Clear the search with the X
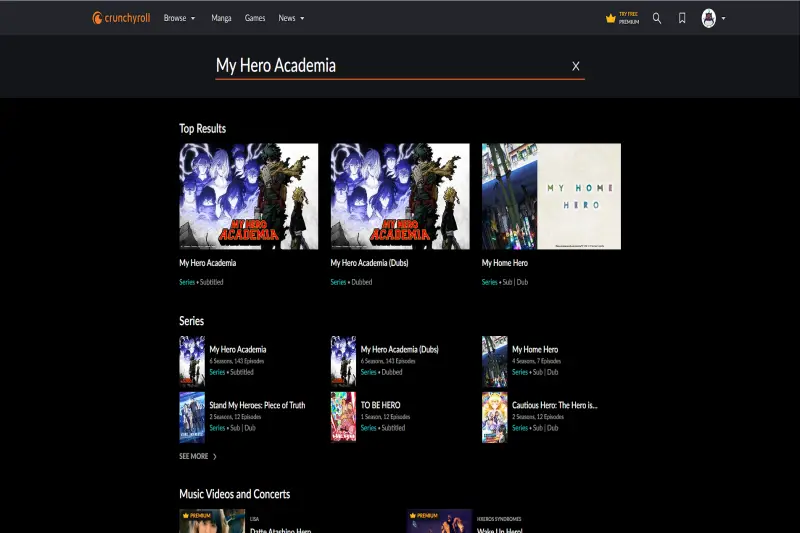800x533 pixels. click(x=576, y=66)
